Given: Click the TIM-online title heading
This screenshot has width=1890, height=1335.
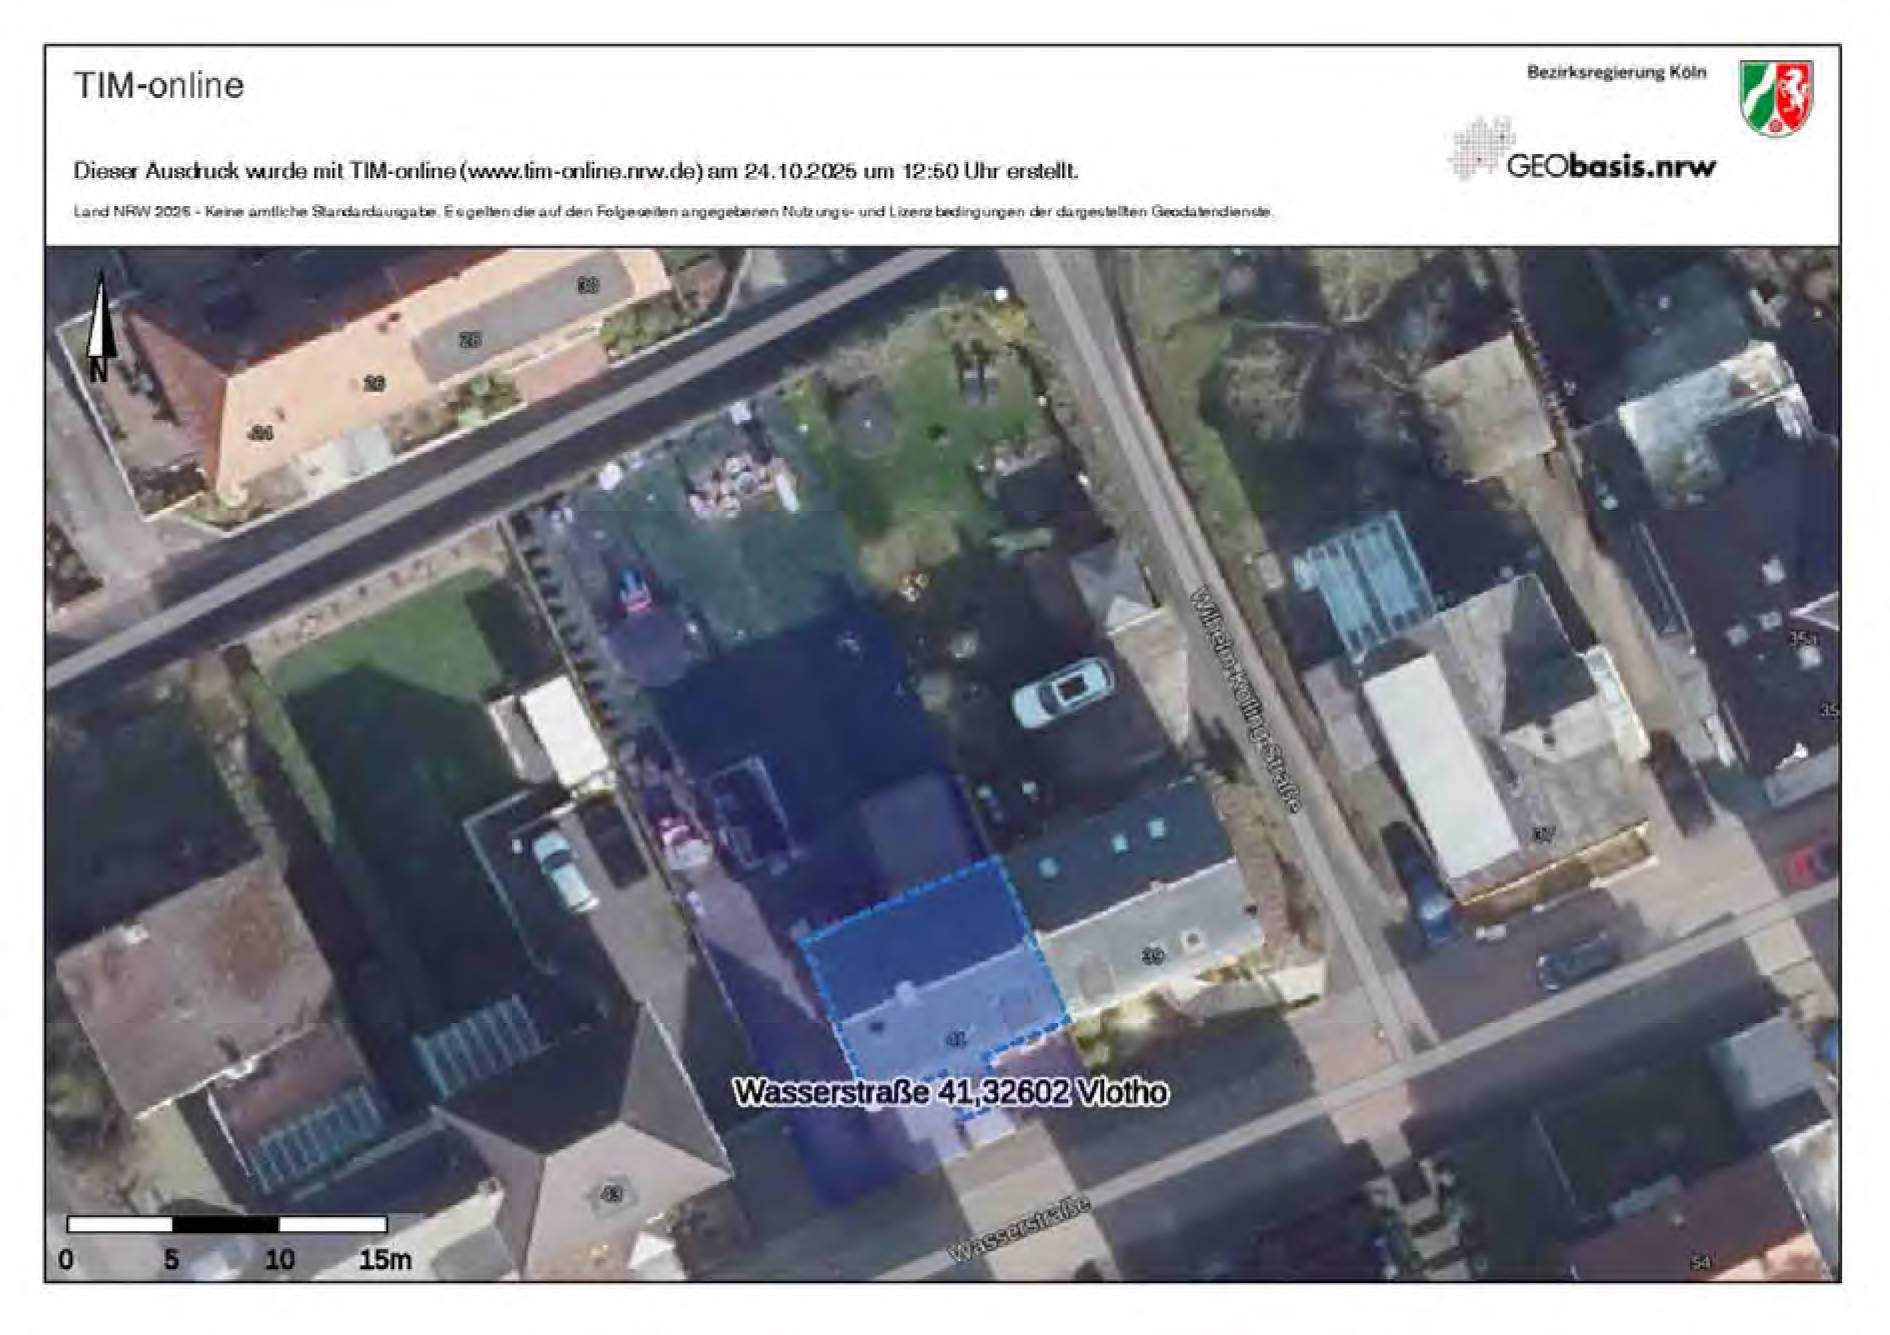Looking at the screenshot, I should [x=159, y=85].
